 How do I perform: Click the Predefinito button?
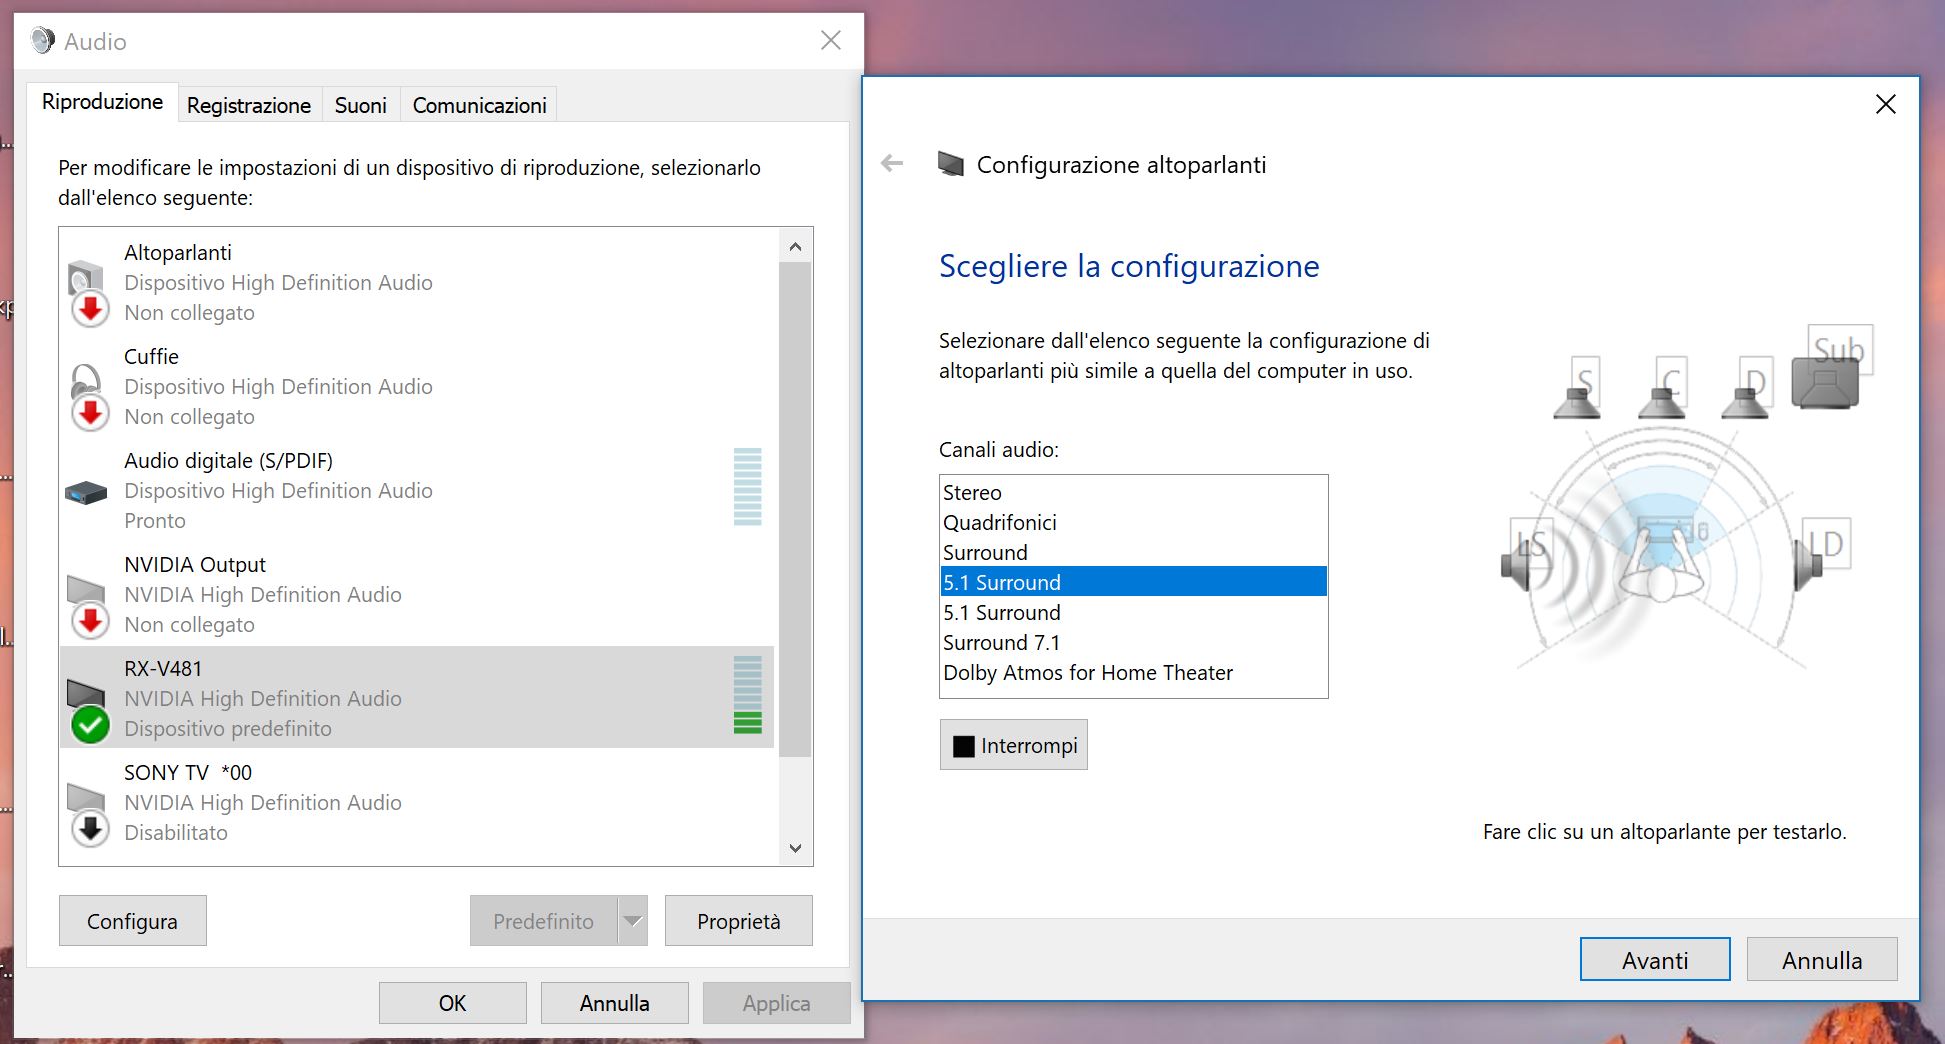point(544,921)
